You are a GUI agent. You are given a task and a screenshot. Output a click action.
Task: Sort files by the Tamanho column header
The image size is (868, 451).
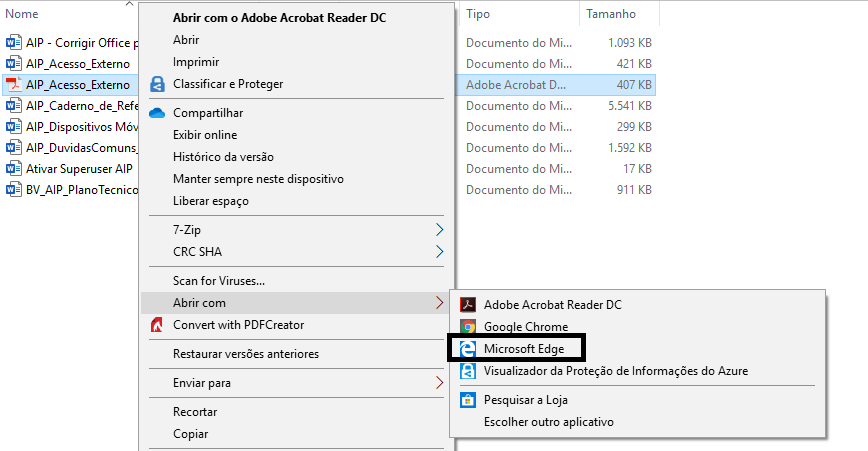click(x=611, y=14)
